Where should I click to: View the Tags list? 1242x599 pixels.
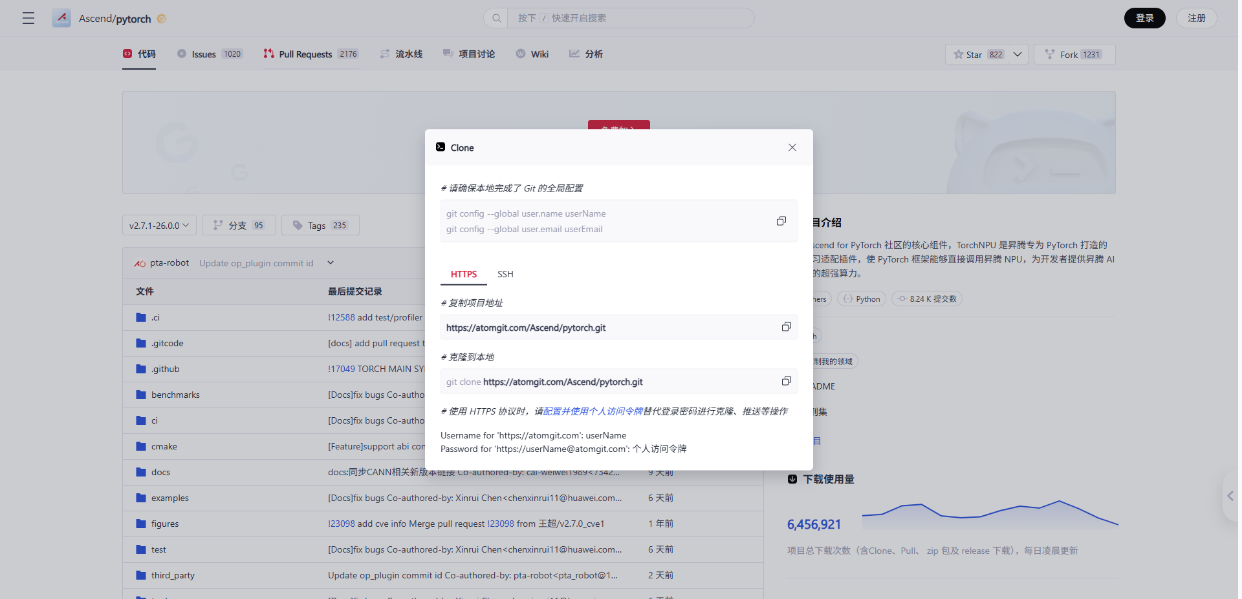320,225
